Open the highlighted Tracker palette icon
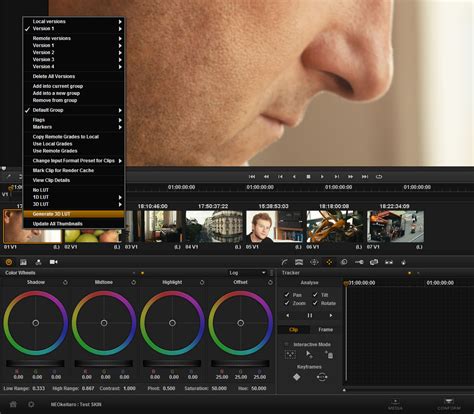 click(329, 262)
